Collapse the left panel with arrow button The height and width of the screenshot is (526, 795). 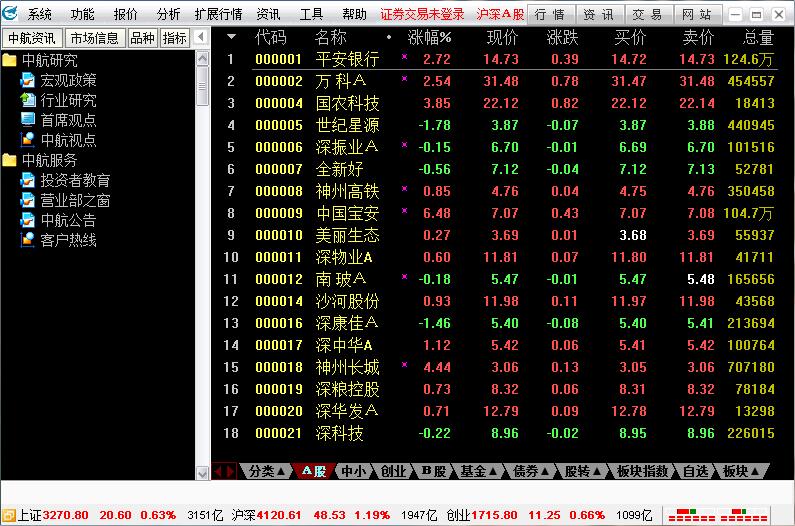click(x=201, y=37)
